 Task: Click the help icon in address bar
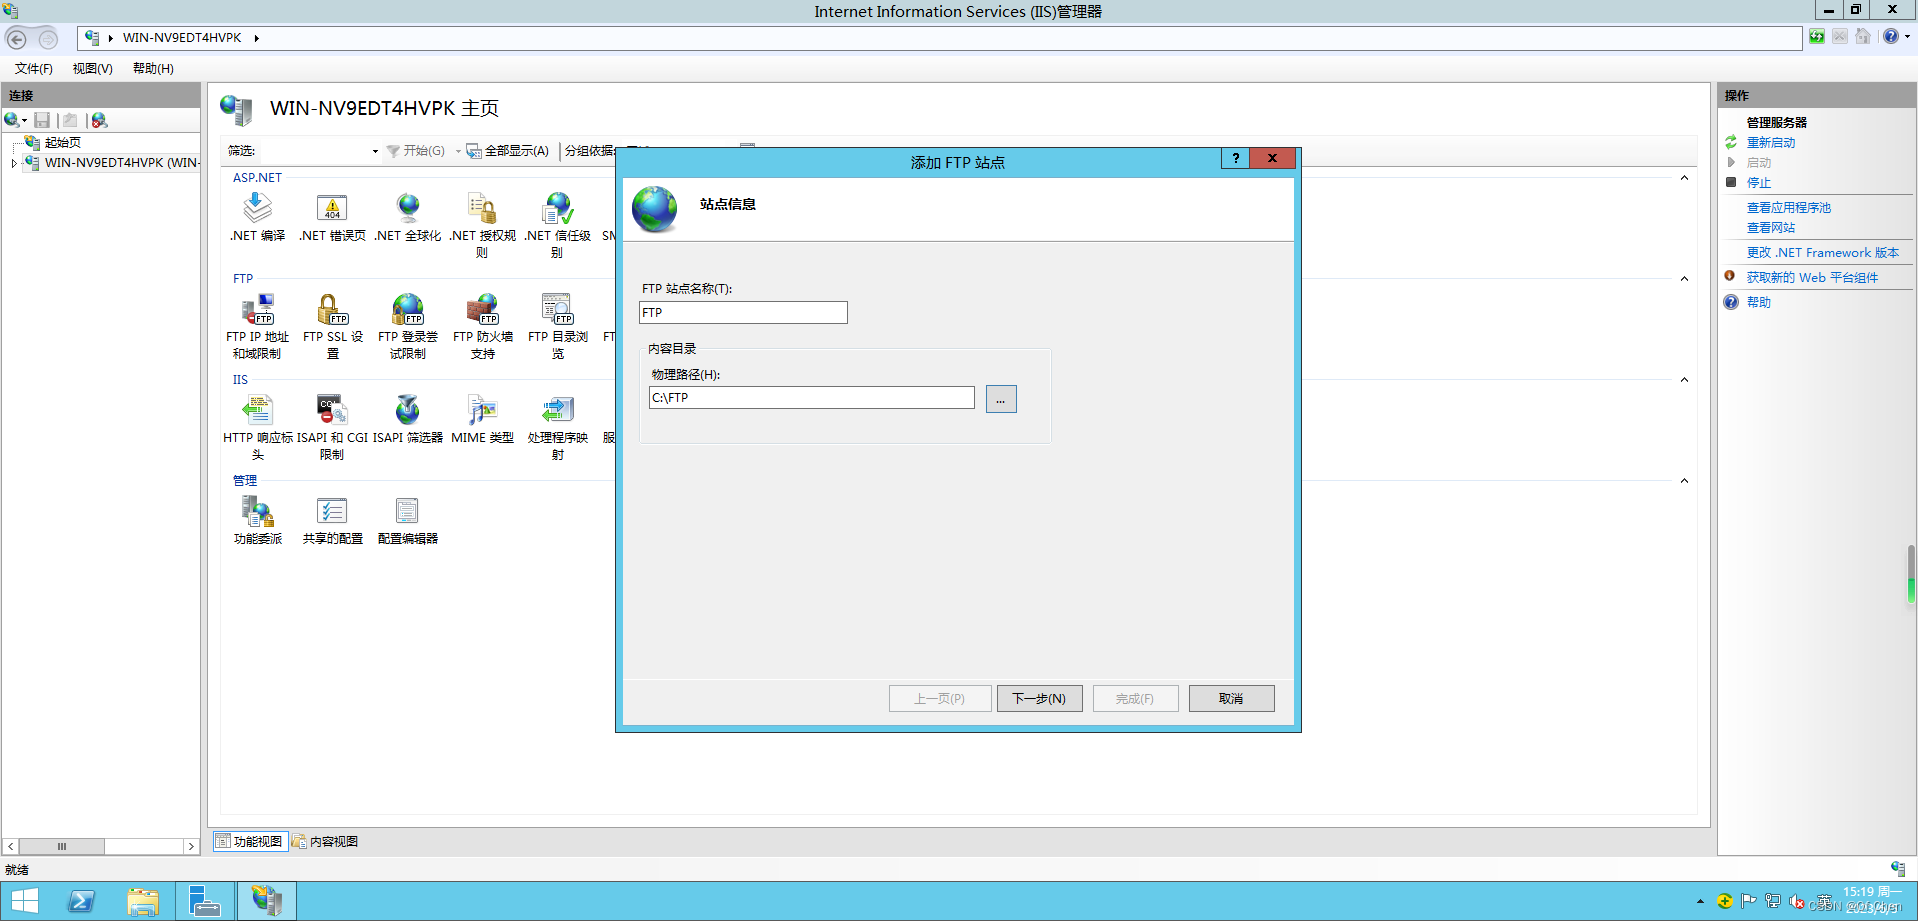pyautogui.click(x=1890, y=36)
